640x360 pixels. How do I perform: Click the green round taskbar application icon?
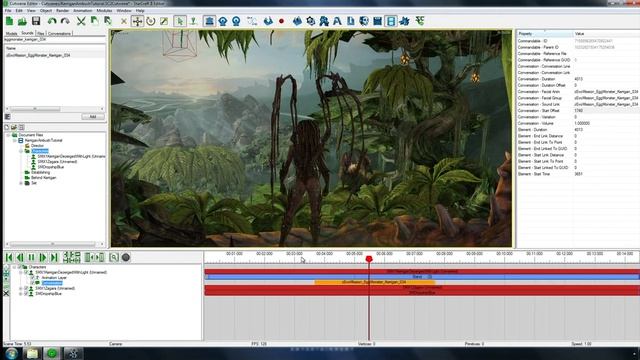(52, 353)
